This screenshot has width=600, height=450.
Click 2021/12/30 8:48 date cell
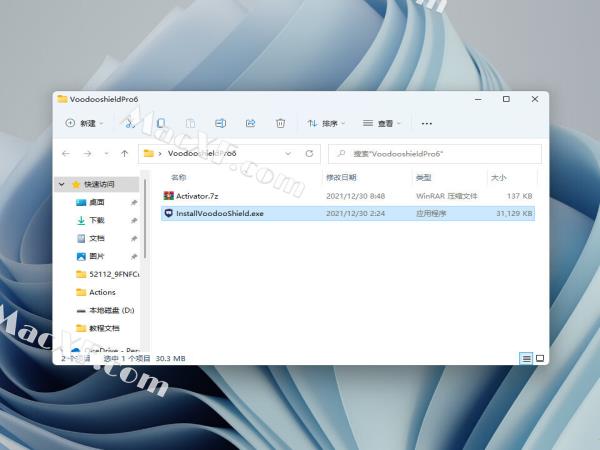[355, 196]
